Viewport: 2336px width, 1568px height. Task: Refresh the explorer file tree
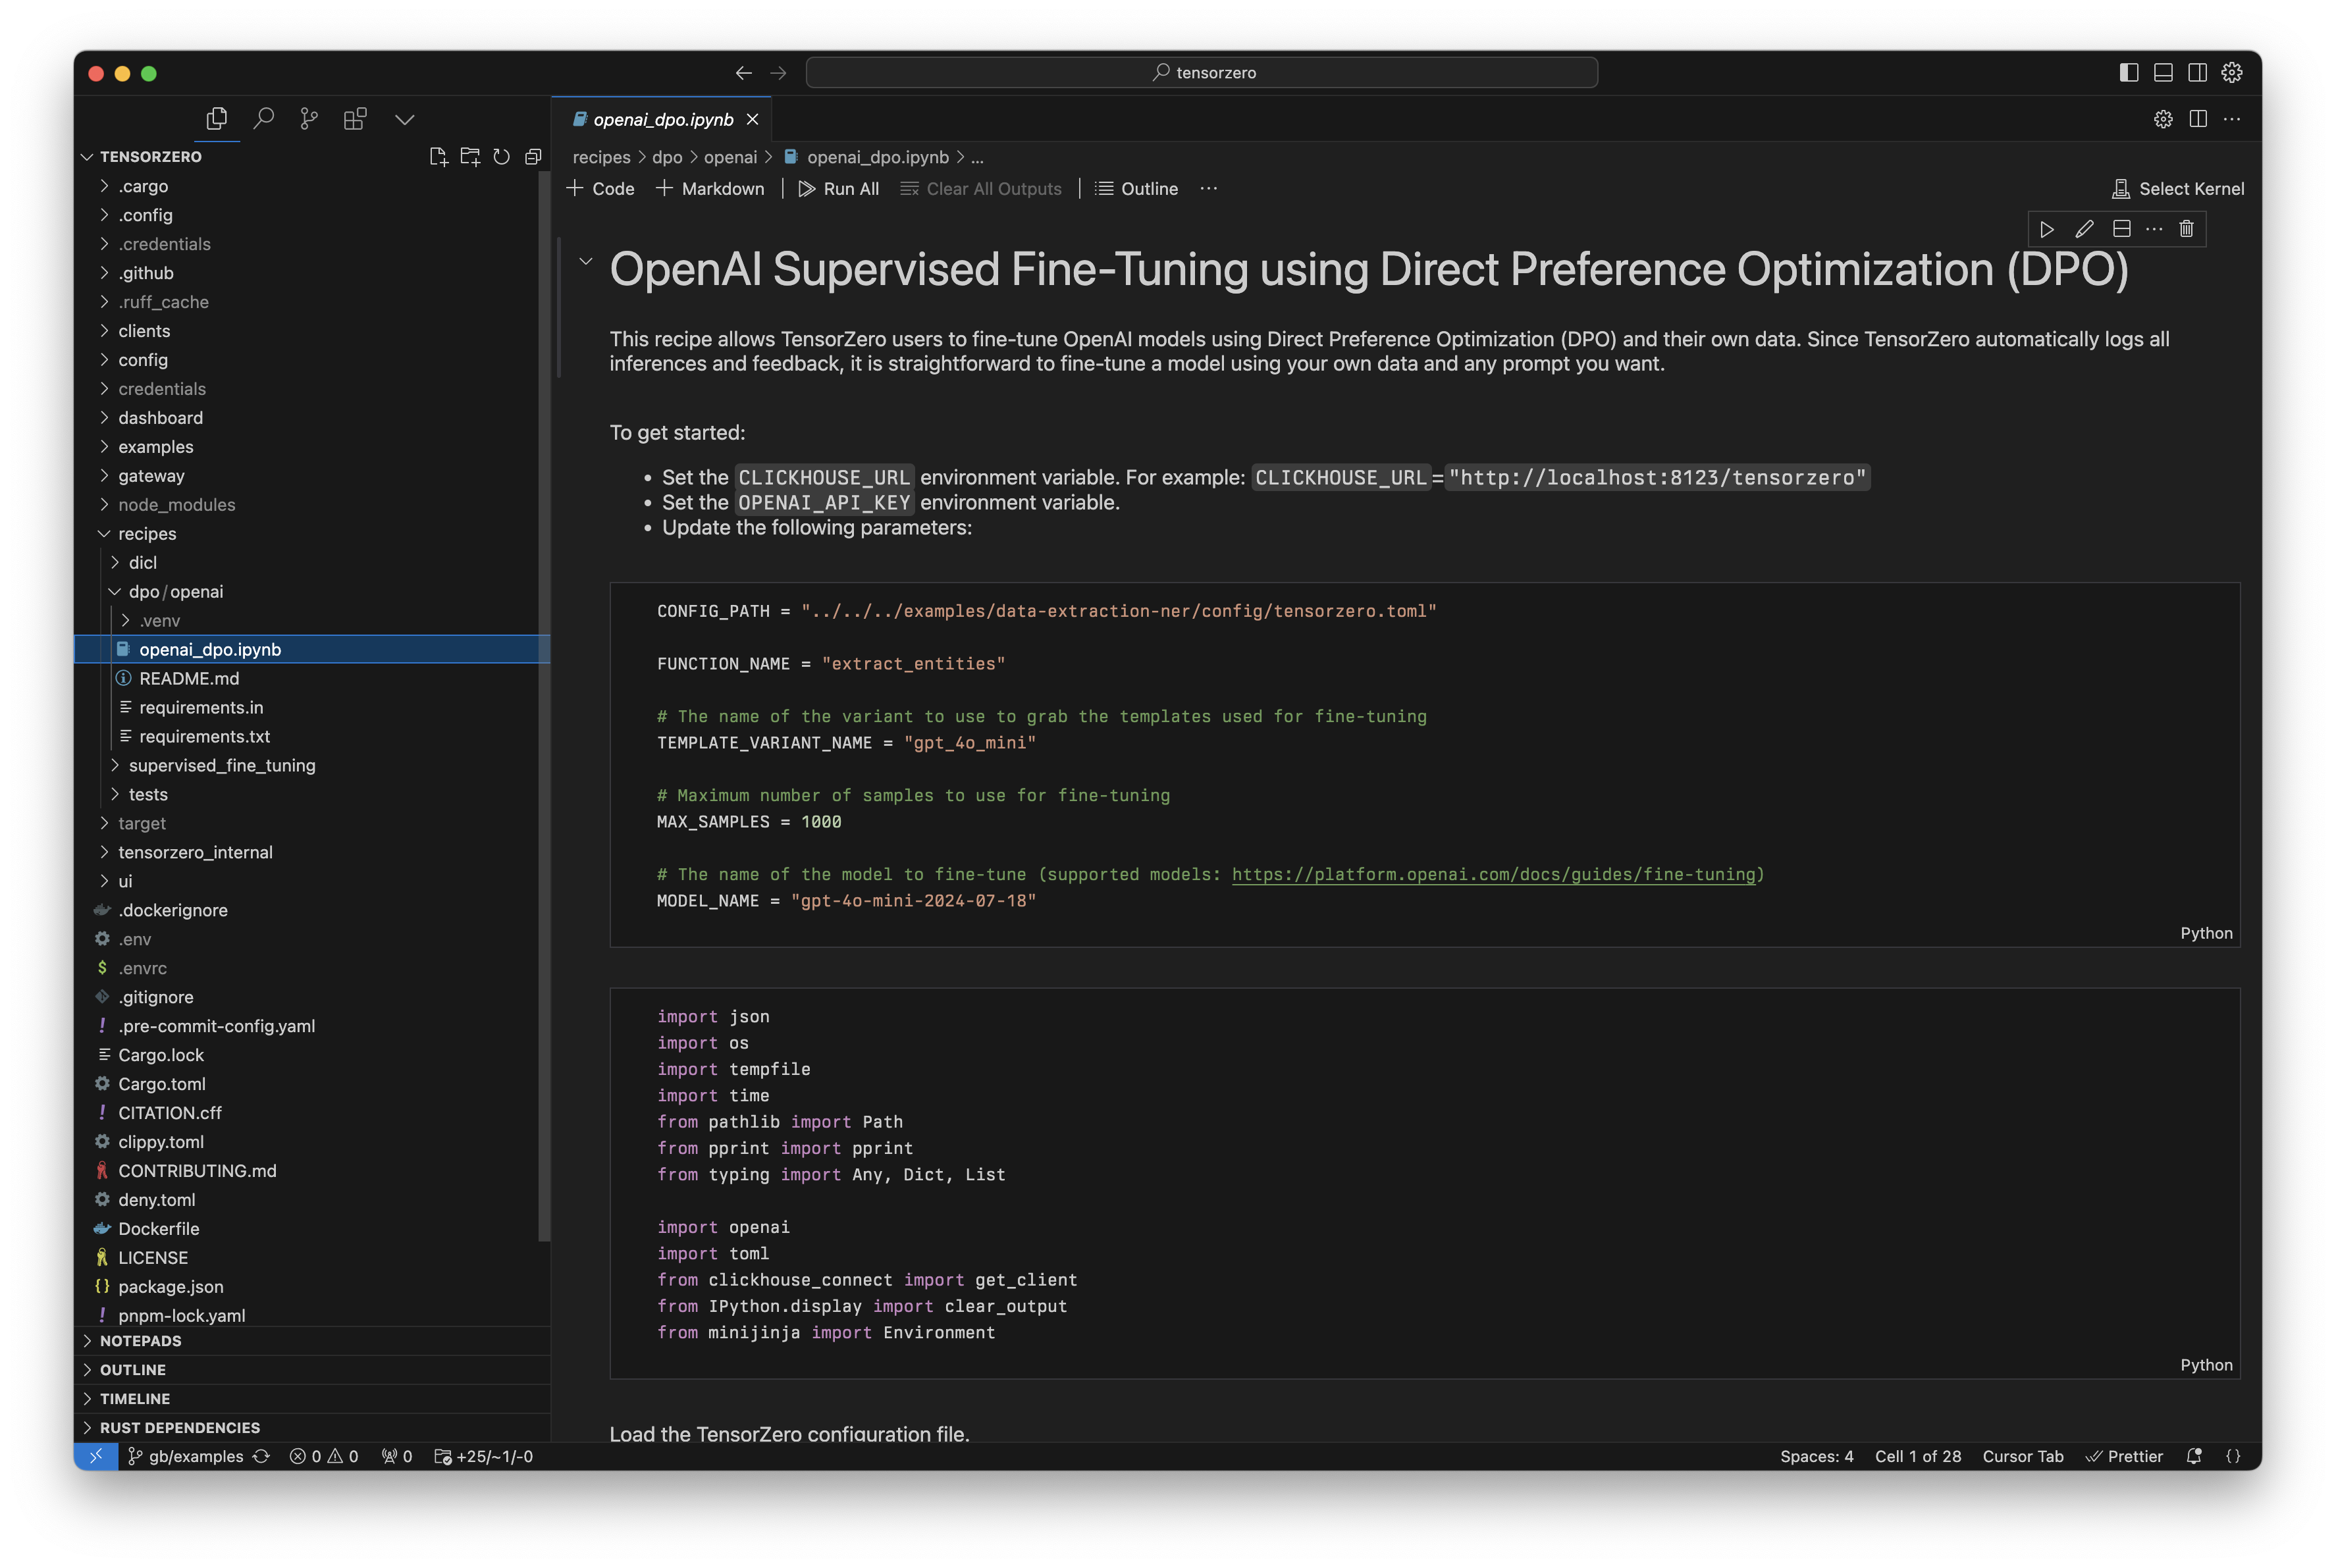coord(502,156)
